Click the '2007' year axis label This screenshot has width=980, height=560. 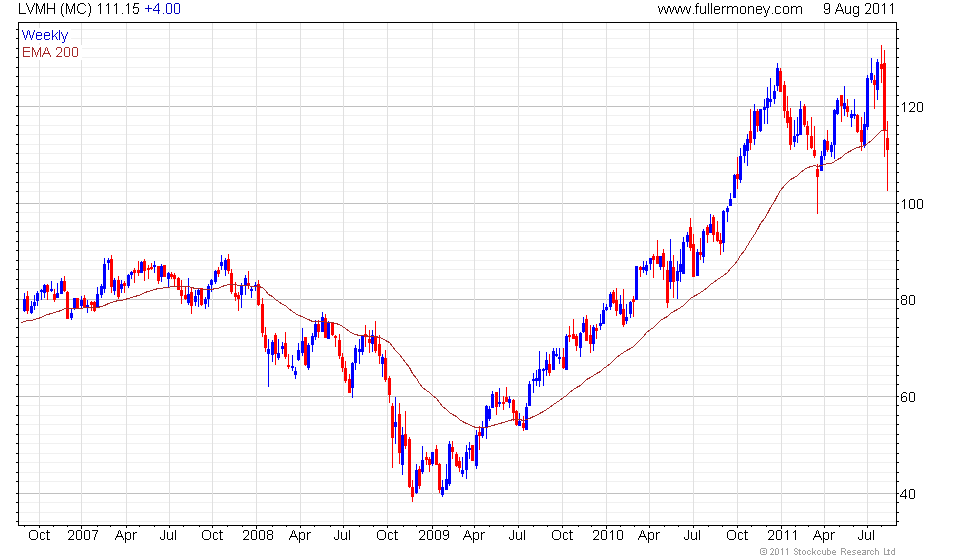point(83,536)
